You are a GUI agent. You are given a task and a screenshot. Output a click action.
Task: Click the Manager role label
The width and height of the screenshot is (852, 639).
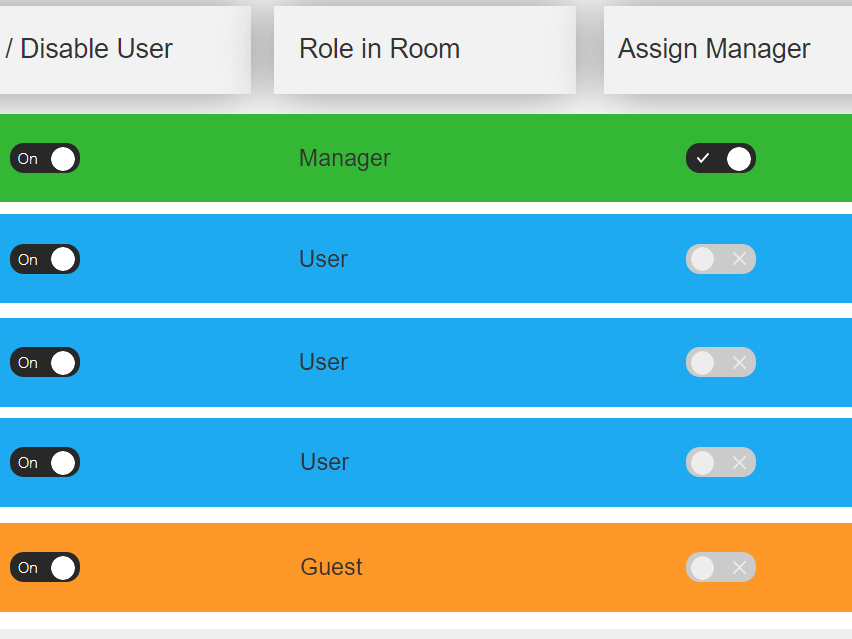[344, 158]
